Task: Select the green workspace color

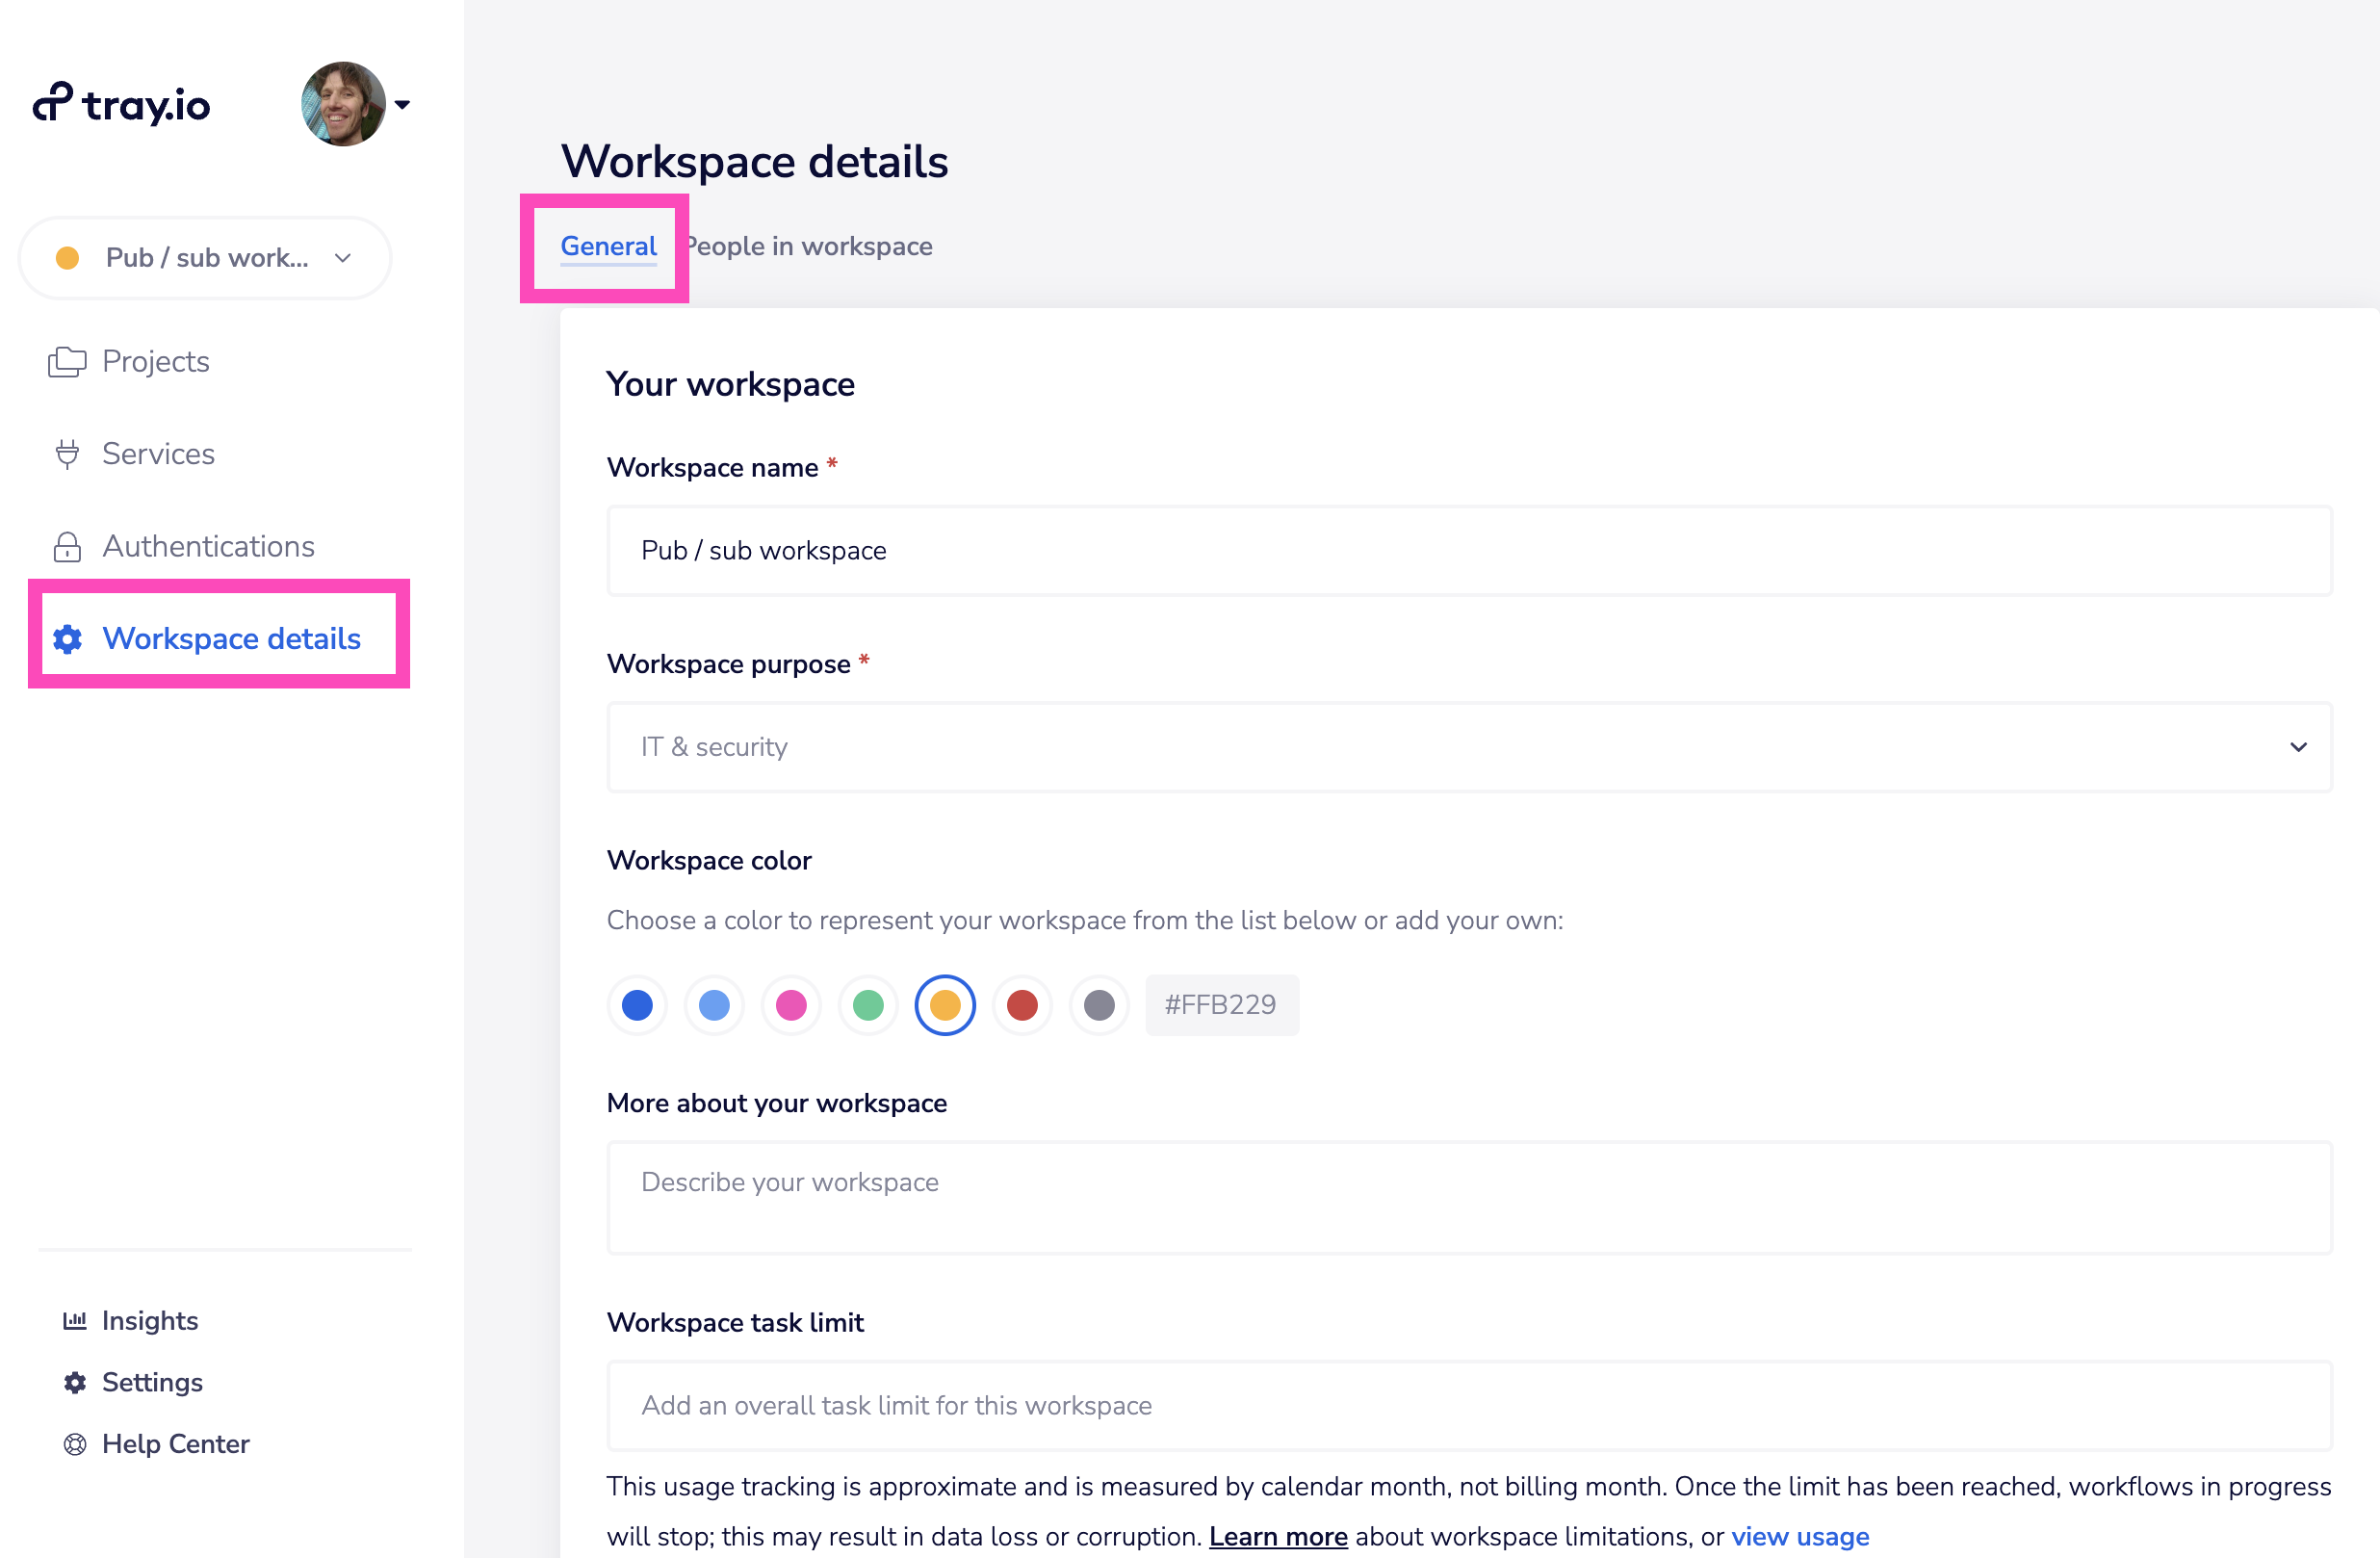Action: click(x=868, y=1005)
